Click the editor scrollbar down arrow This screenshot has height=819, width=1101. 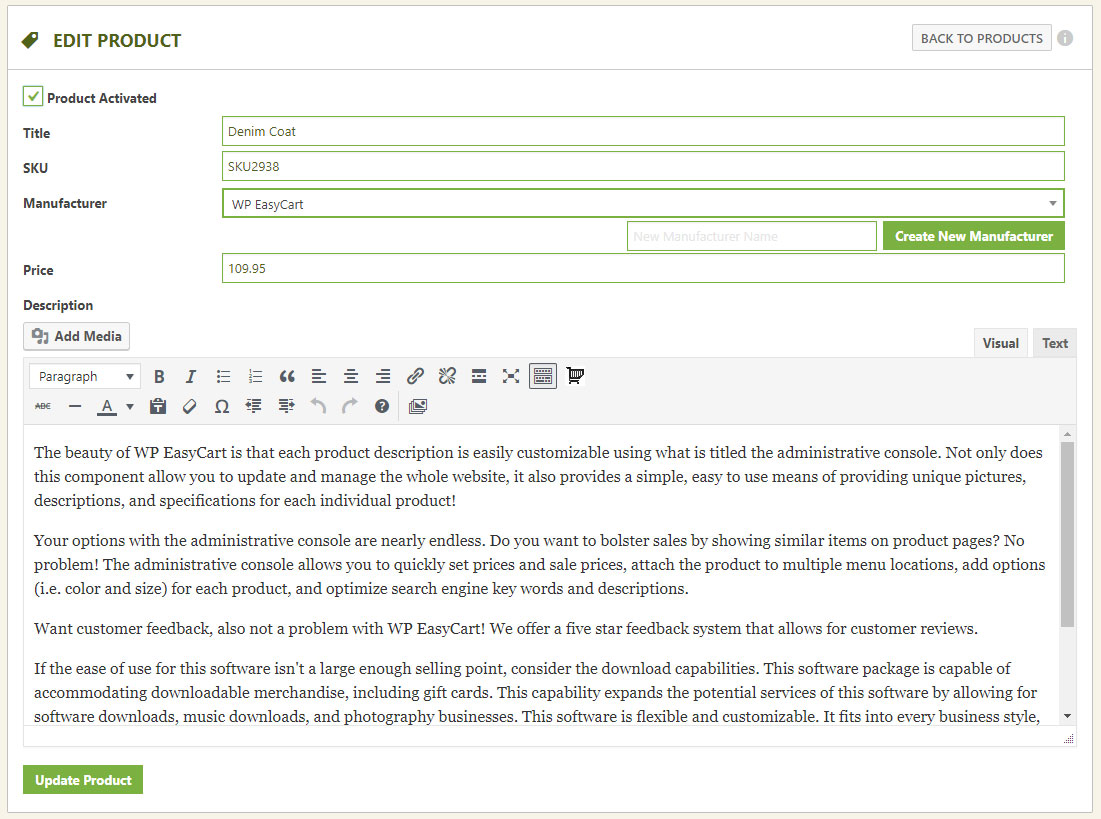point(1067,716)
